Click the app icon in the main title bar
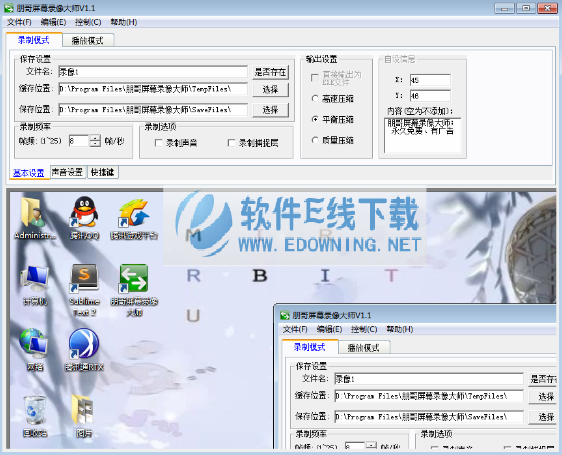Image resolution: width=562 pixels, height=455 pixels. [x=9, y=8]
